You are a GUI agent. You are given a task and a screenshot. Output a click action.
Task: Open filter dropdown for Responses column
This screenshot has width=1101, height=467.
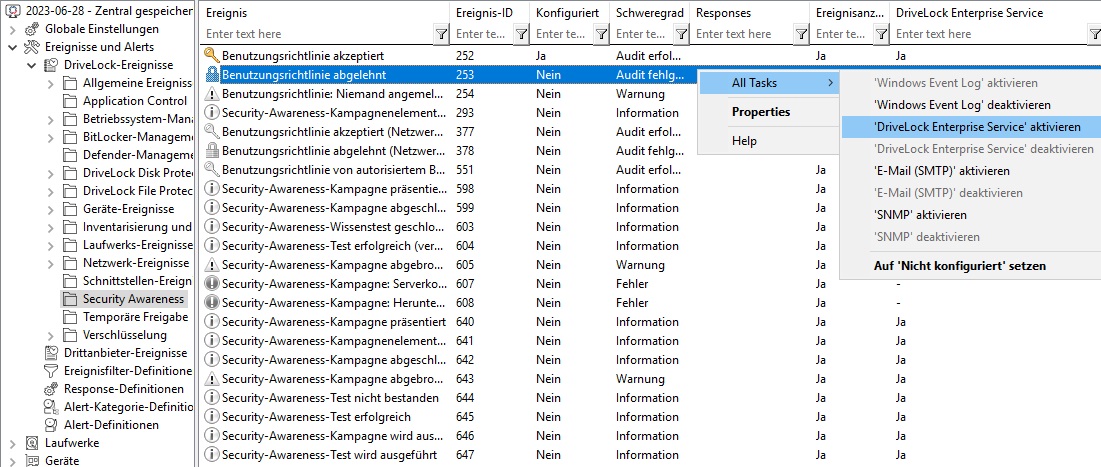tap(801, 34)
